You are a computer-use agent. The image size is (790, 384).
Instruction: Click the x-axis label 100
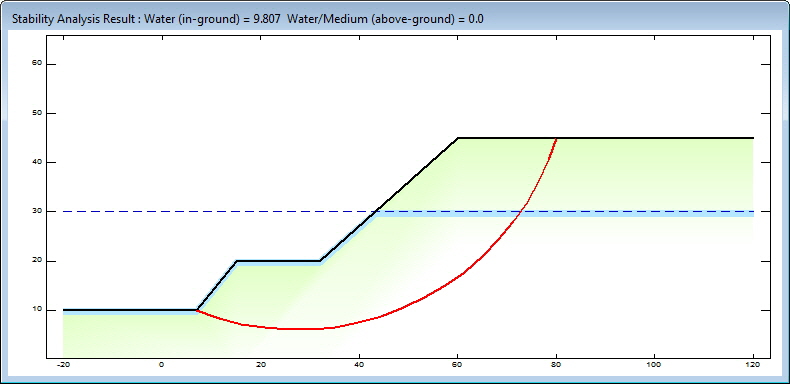pyautogui.click(x=654, y=365)
